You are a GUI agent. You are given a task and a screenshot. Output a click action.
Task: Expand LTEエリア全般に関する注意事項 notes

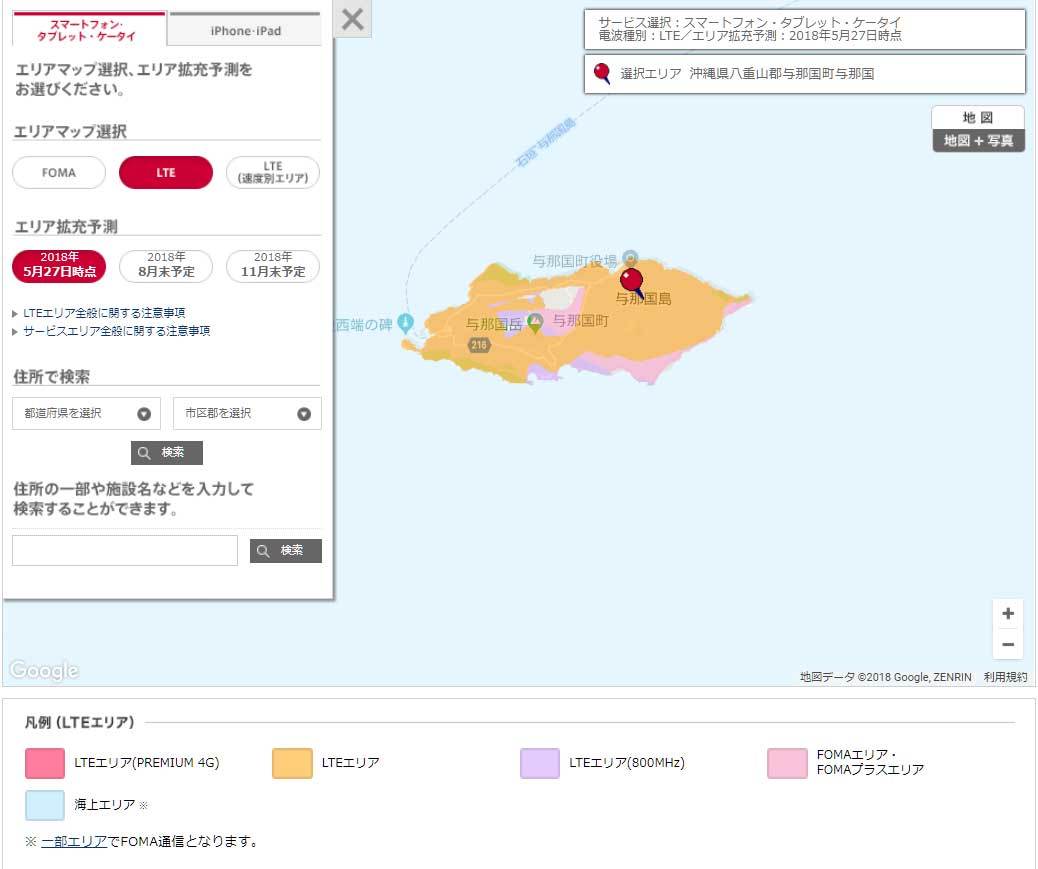click(x=103, y=313)
